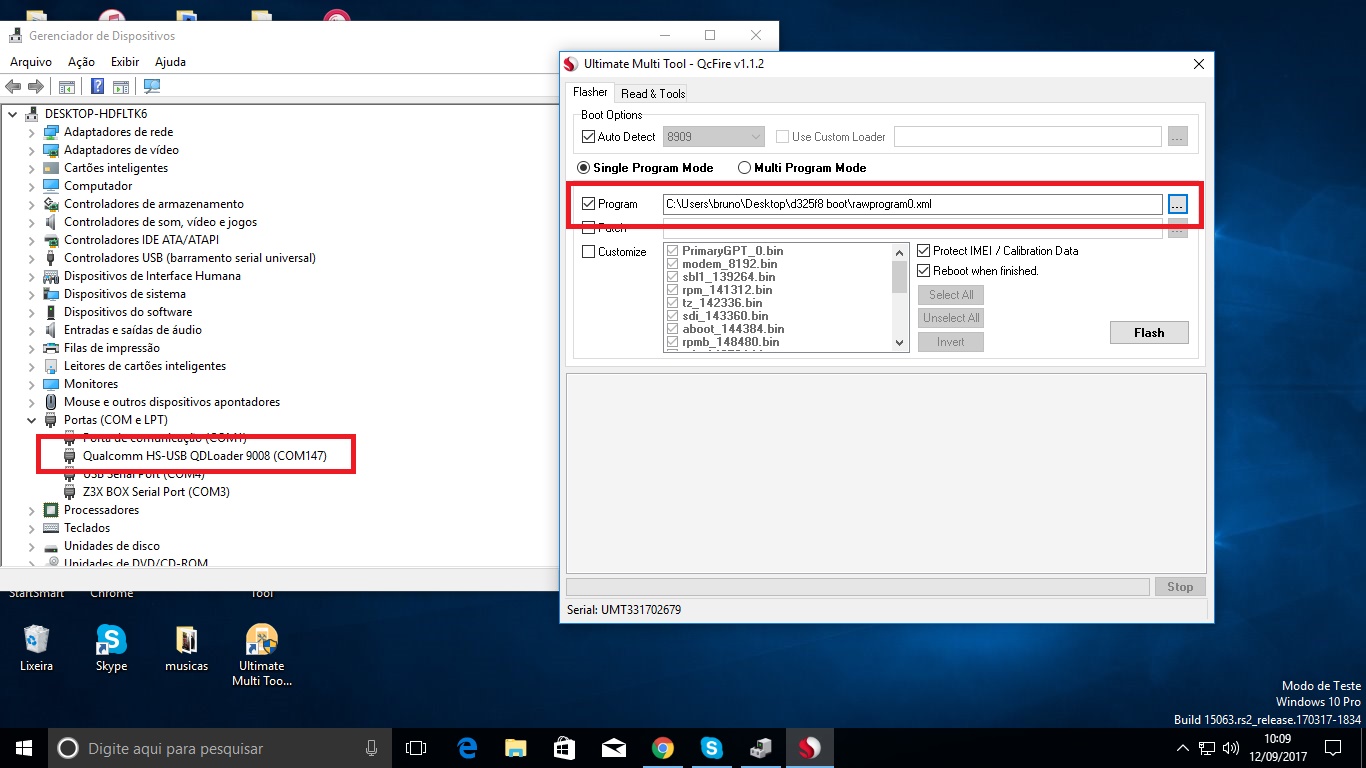This screenshot has height=768, width=1366.
Task: Open the Ajuda menu
Action: coord(171,62)
